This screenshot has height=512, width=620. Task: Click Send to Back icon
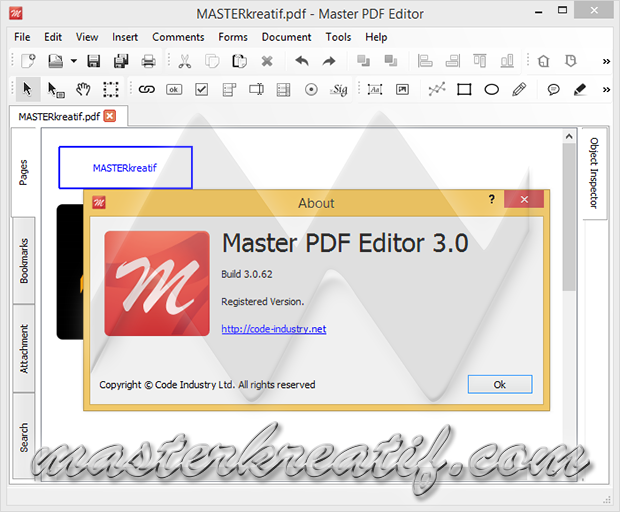(391, 61)
